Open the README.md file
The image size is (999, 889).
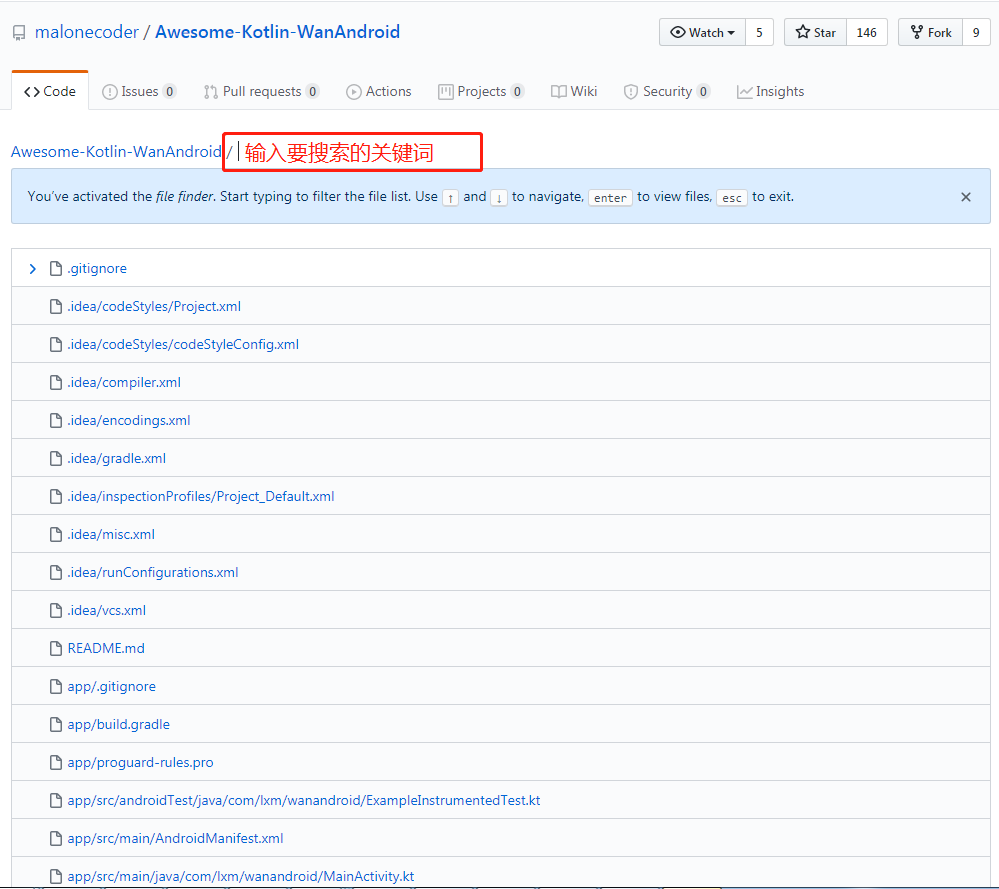tap(106, 648)
